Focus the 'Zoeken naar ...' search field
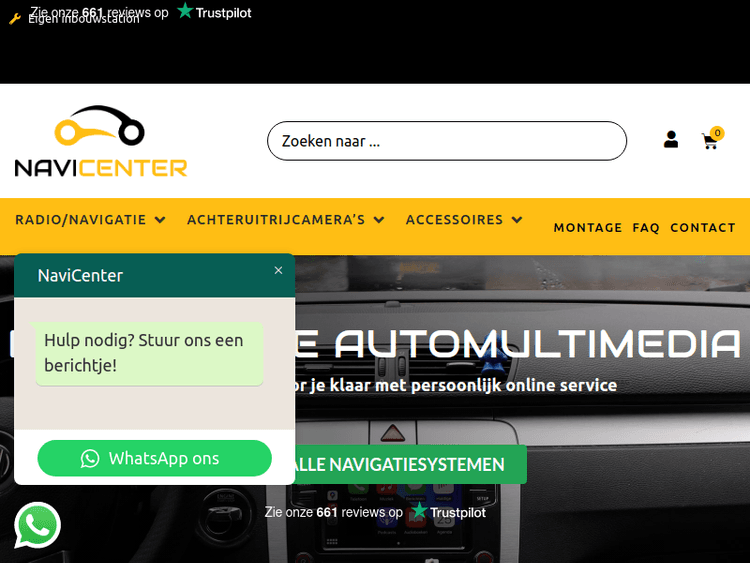The width and height of the screenshot is (750, 563). (x=447, y=141)
